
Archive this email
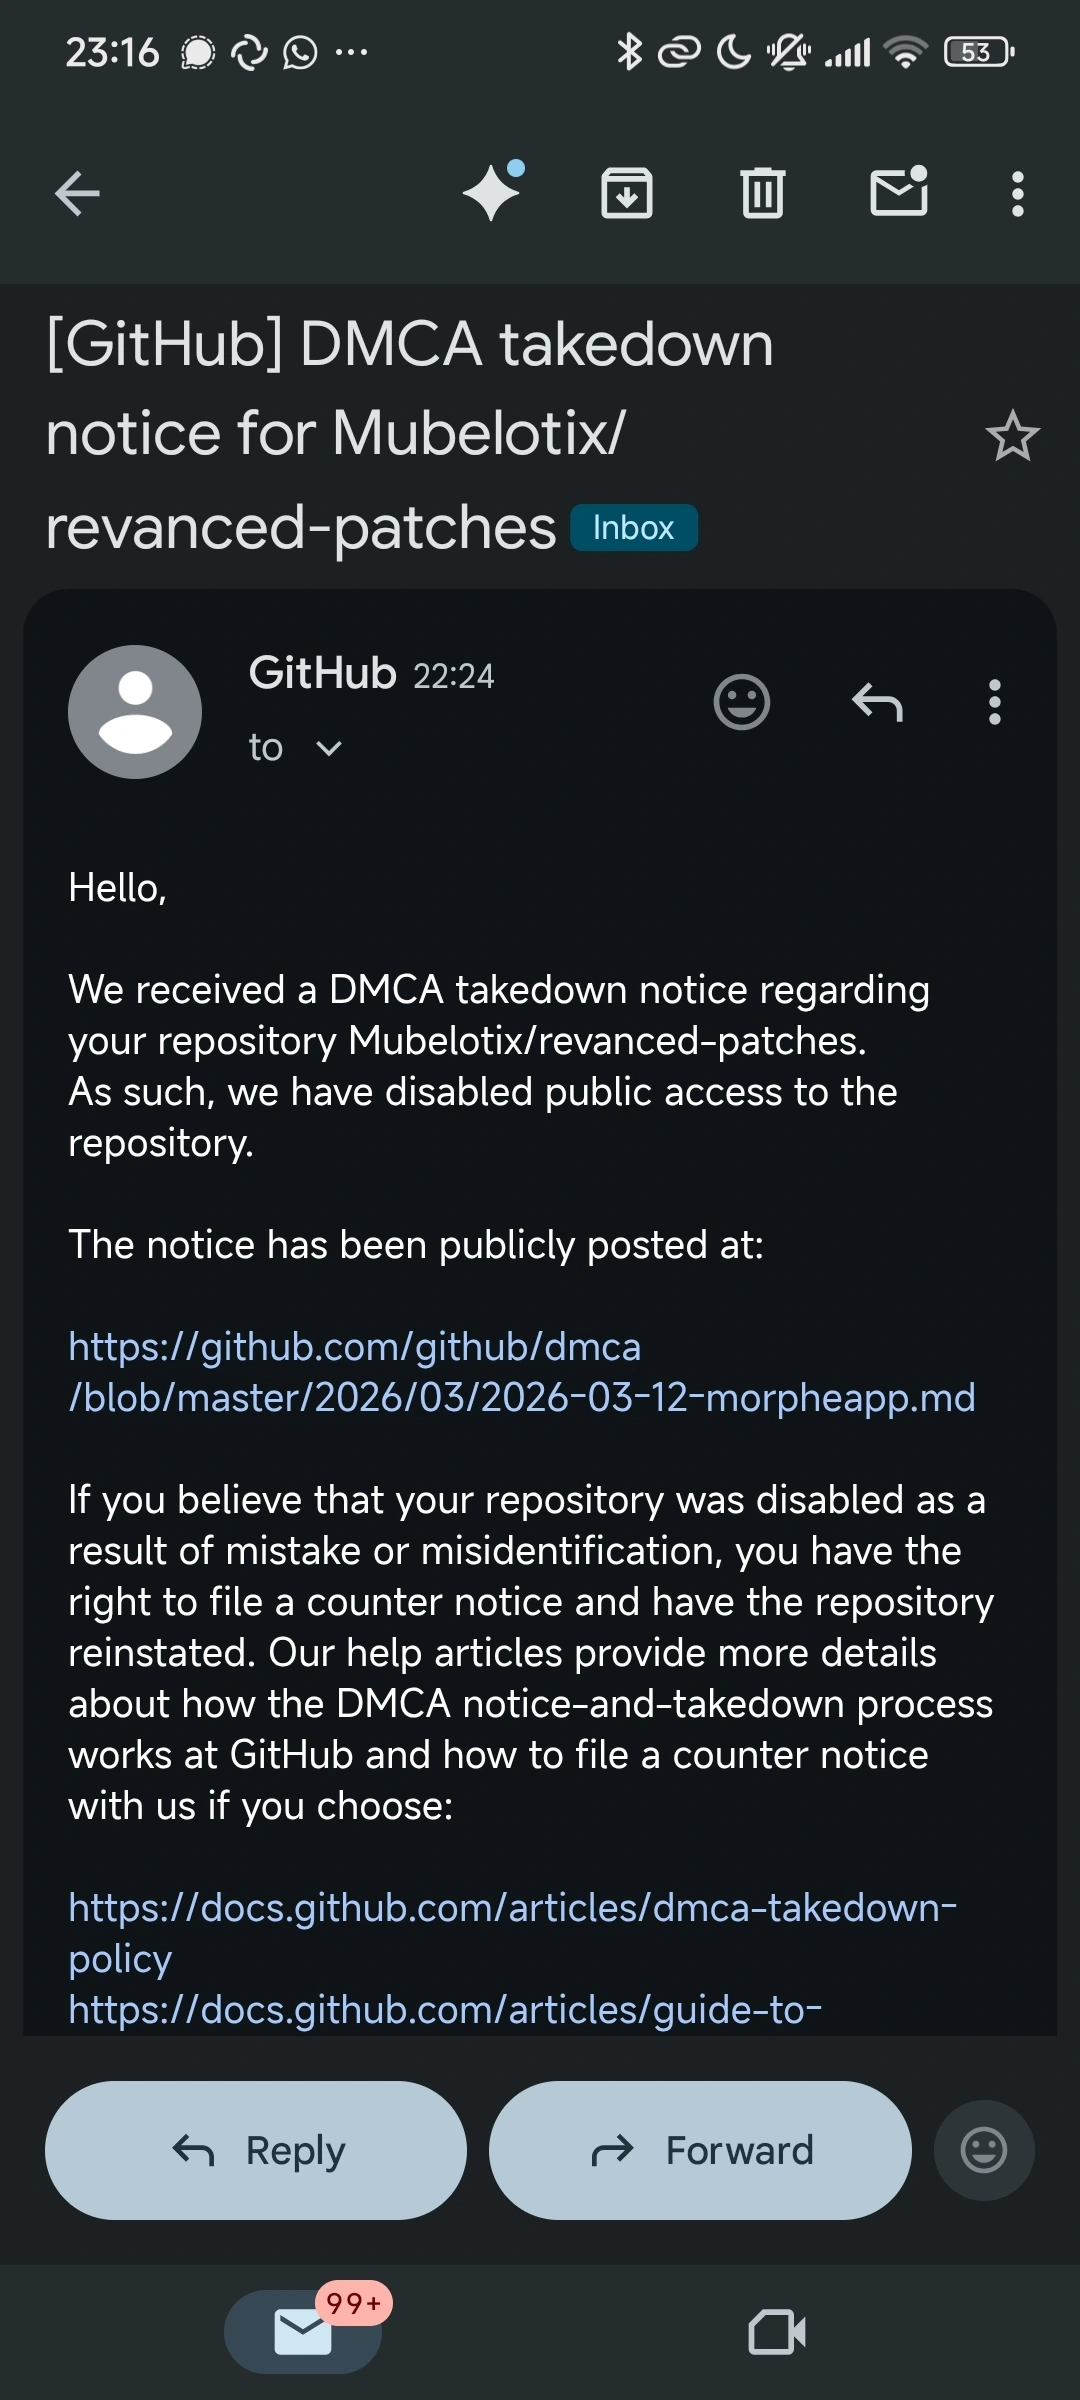tap(627, 193)
